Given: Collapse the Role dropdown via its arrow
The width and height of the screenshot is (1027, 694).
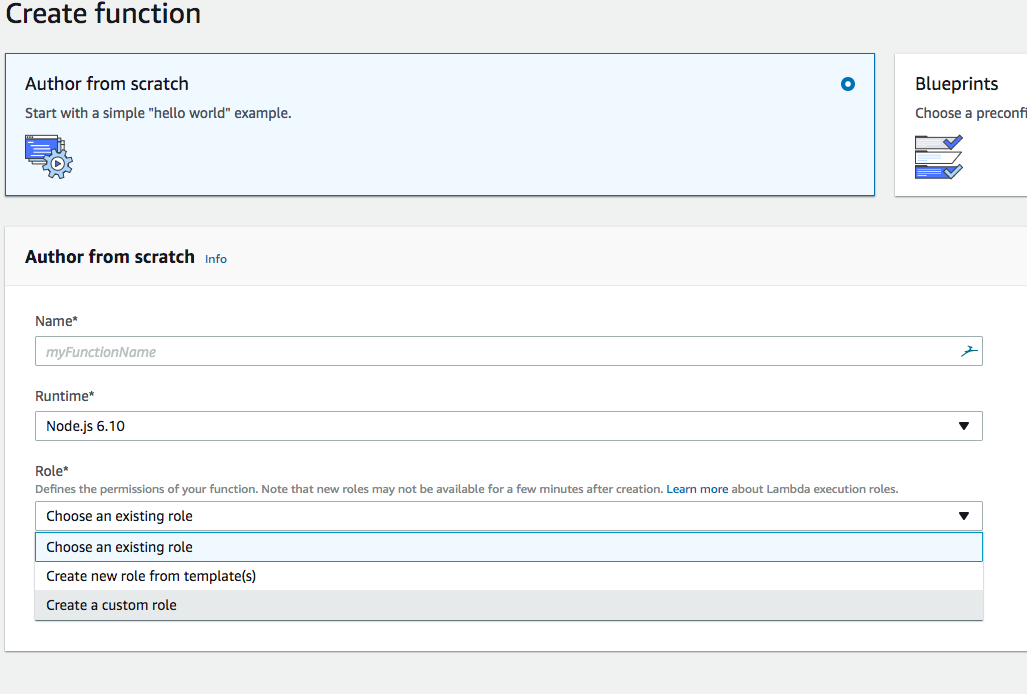Looking at the screenshot, I should [964, 516].
